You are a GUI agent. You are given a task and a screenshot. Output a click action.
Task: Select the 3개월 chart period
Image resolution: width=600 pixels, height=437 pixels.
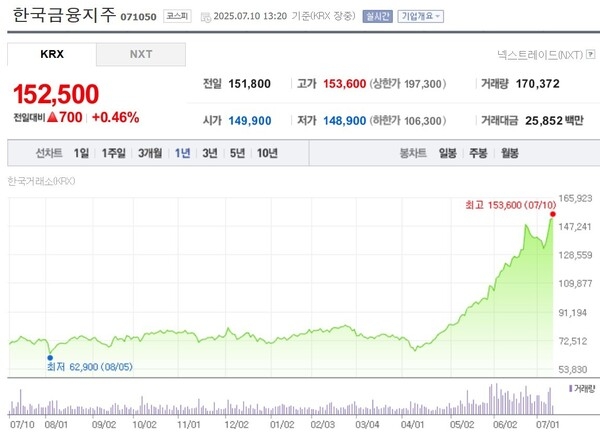click(x=150, y=153)
